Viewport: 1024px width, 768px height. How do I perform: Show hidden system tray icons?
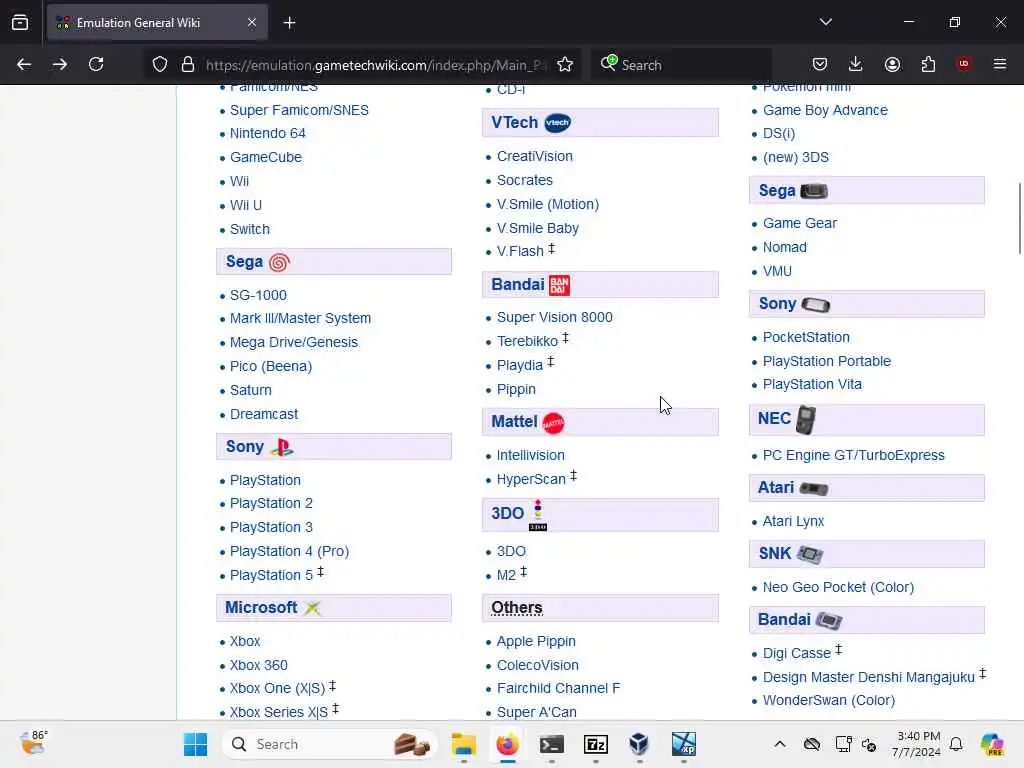point(780,744)
